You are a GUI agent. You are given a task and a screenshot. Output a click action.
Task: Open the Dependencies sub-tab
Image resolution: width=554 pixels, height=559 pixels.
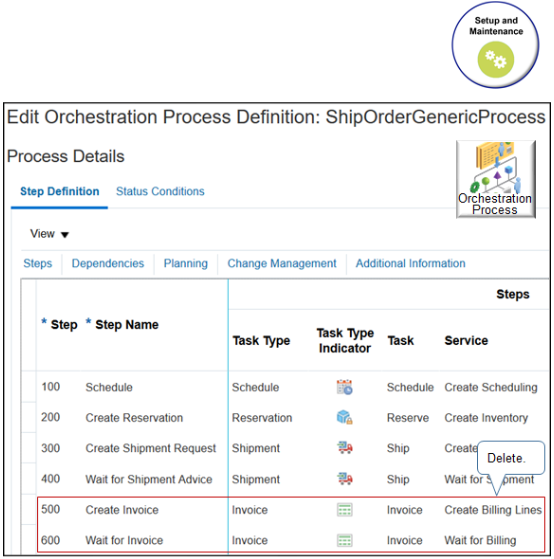click(108, 263)
